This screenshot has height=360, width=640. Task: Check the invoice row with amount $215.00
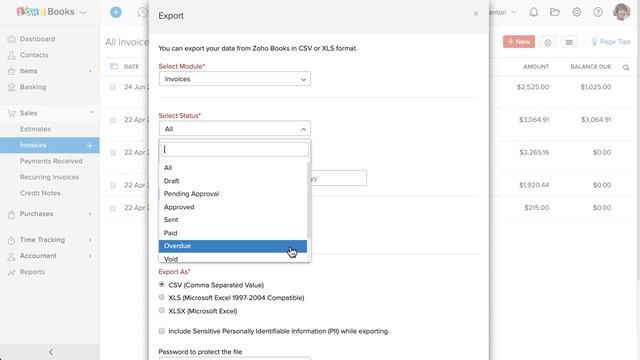coord(113,208)
